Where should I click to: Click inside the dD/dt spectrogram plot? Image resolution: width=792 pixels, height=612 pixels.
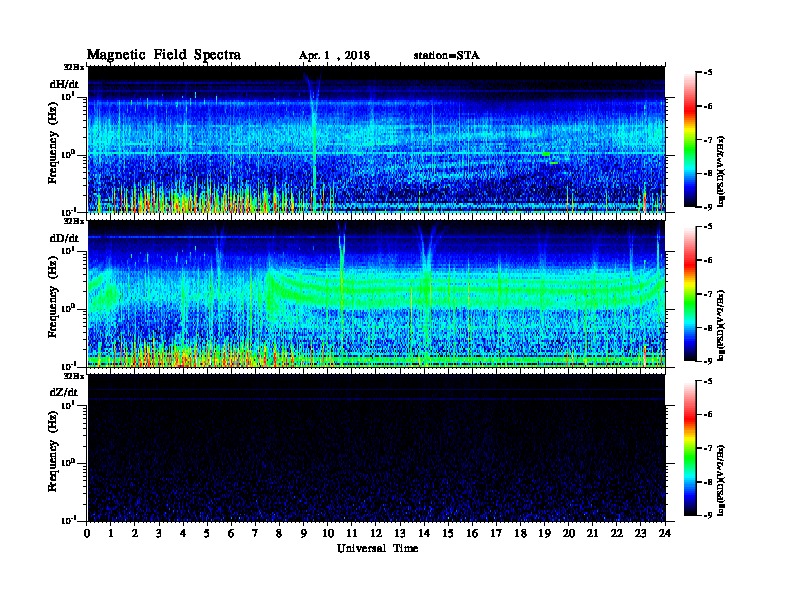[376, 294]
